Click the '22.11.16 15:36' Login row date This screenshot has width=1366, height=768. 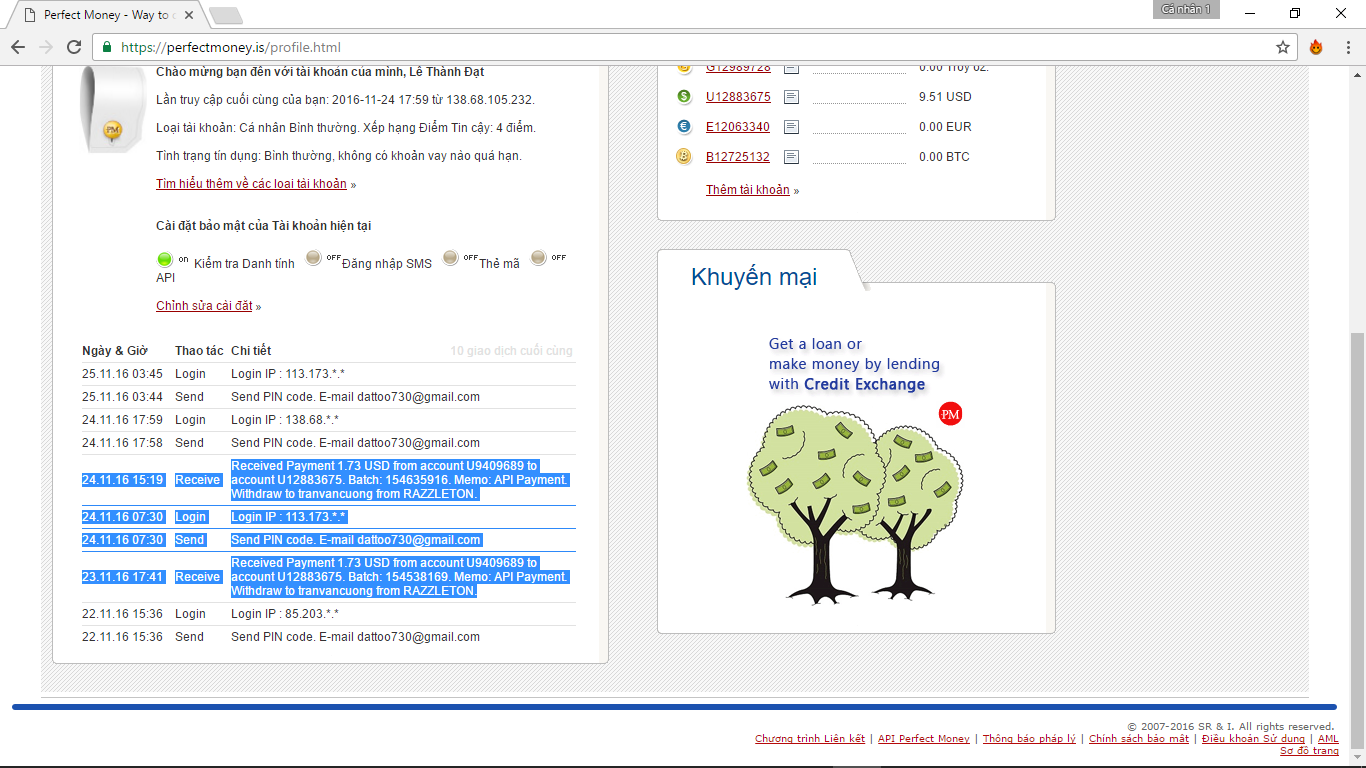[122, 614]
